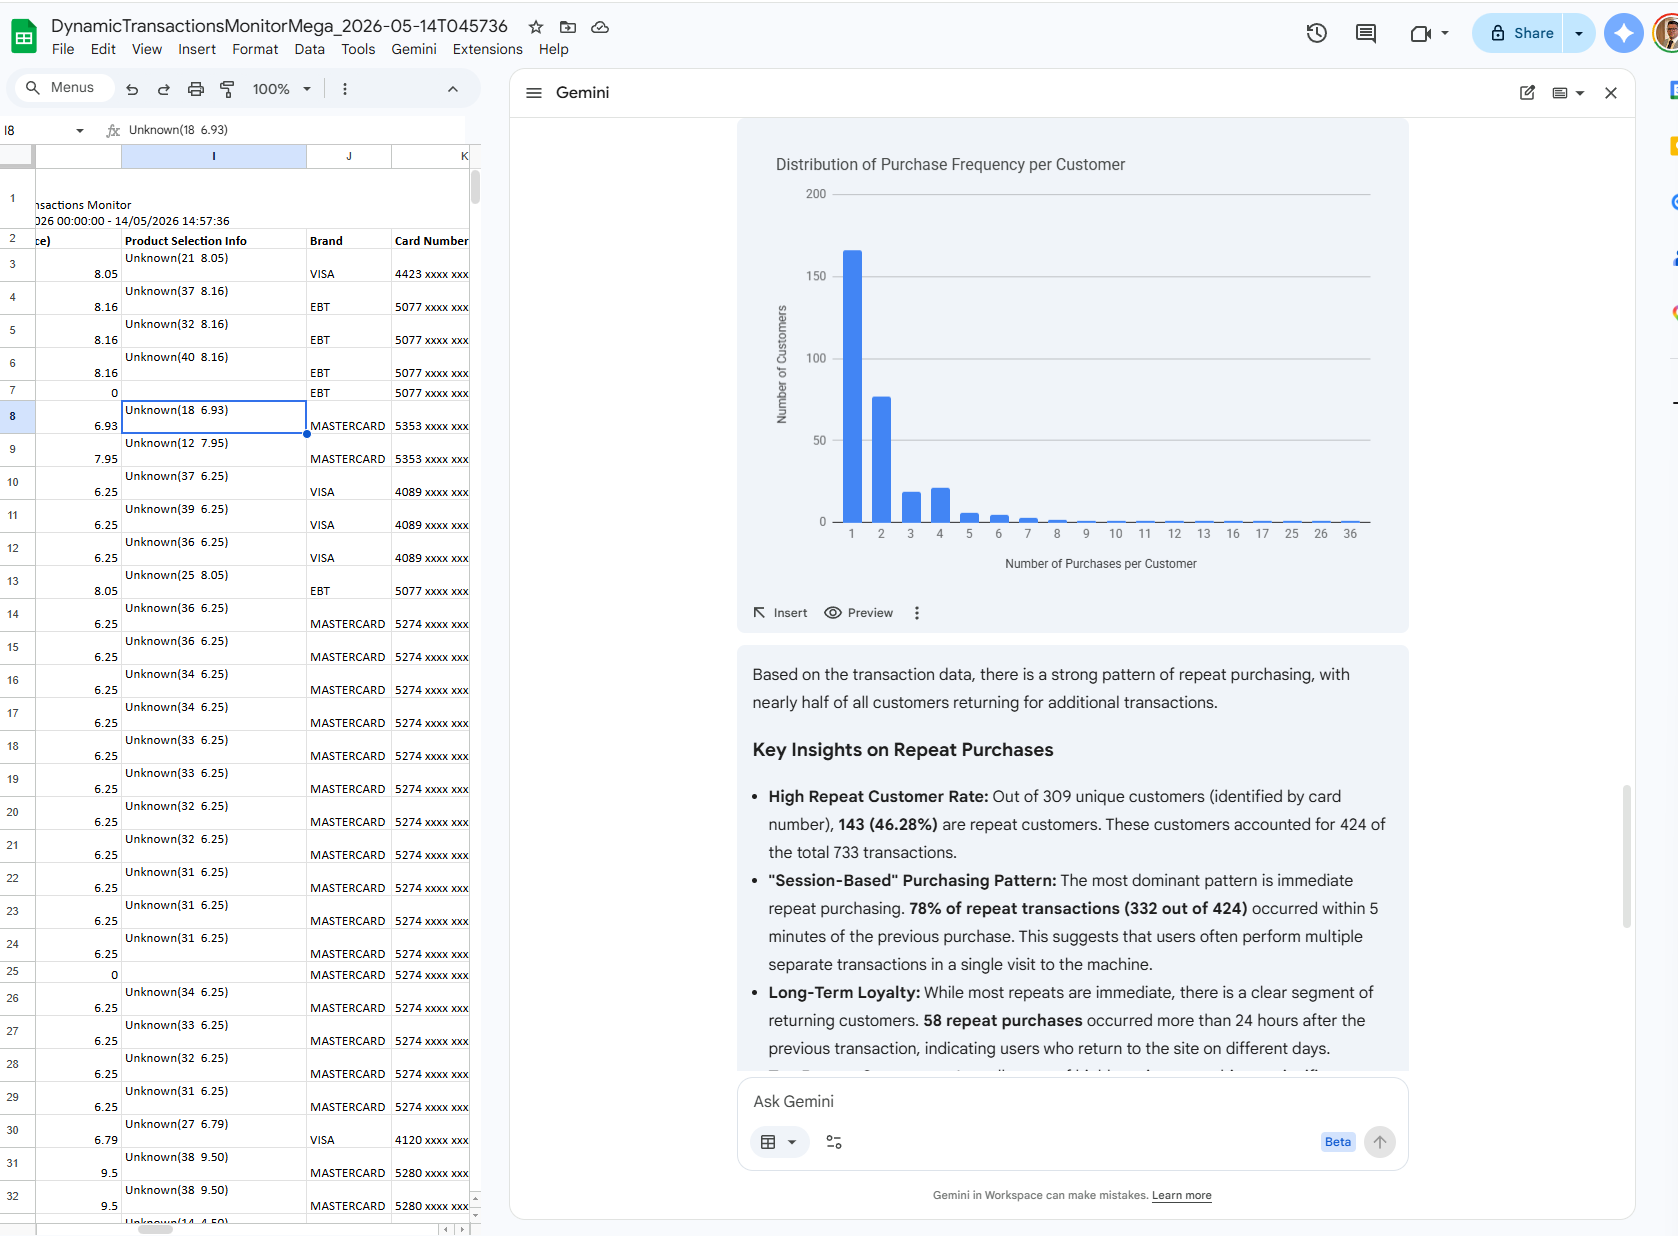Click the sheet vertical scrollbar thumb
Screen dimensions: 1678x1236
[x=475, y=187]
